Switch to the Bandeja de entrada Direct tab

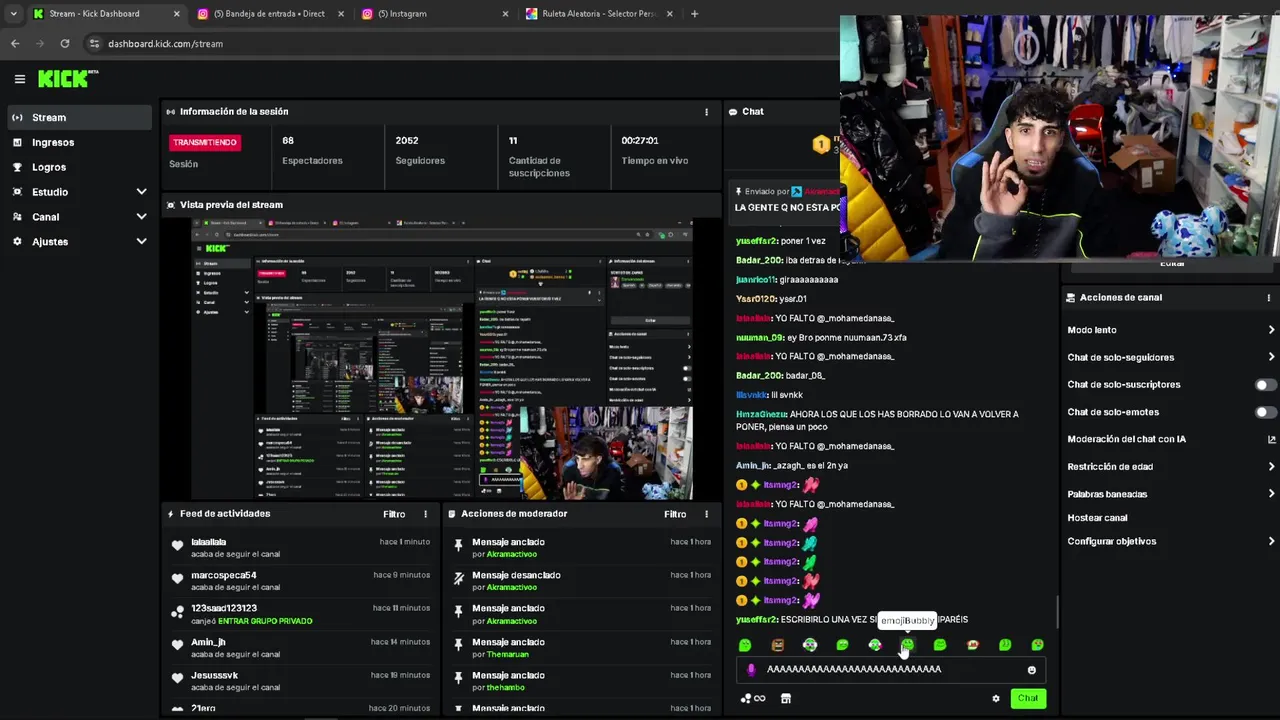point(269,14)
